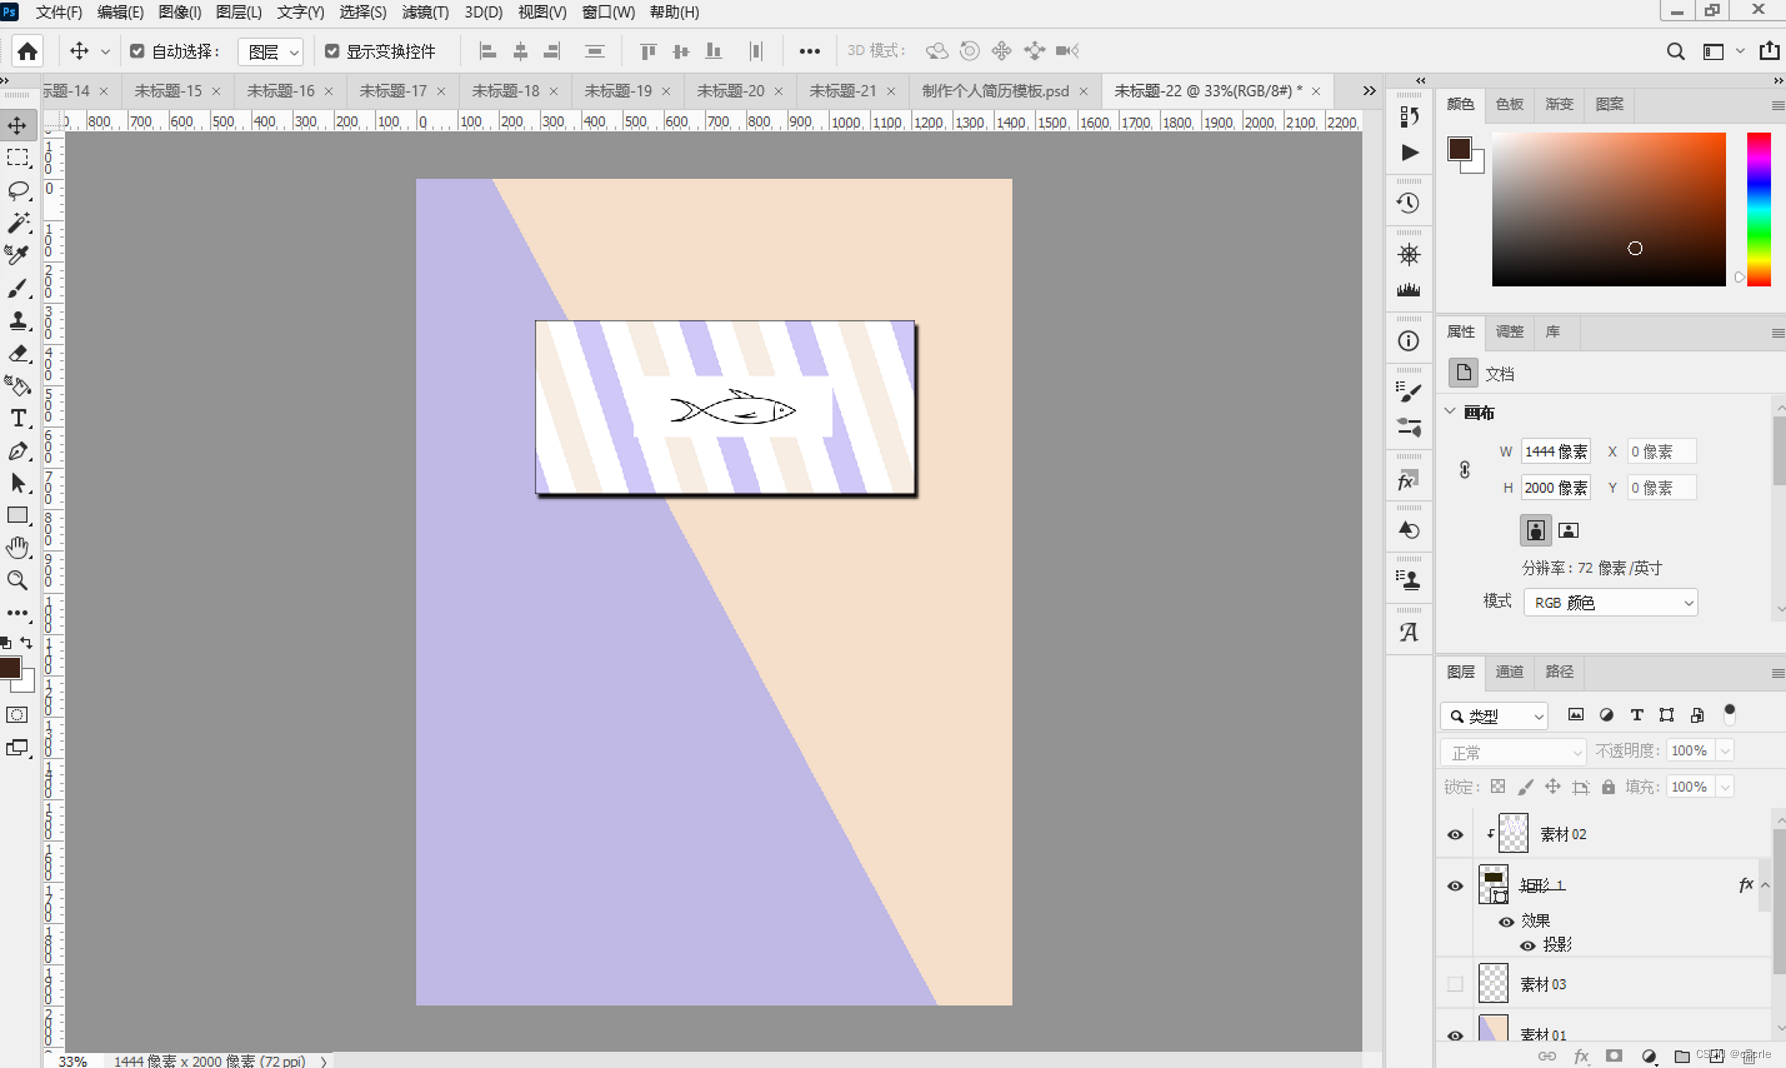The width and height of the screenshot is (1786, 1068).
Task: Toggle the 显示变换控件 checkbox
Action: pyautogui.click(x=332, y=51)
